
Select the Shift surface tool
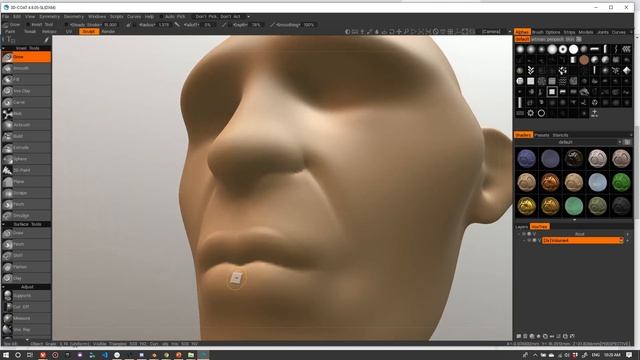pos(26,256)
